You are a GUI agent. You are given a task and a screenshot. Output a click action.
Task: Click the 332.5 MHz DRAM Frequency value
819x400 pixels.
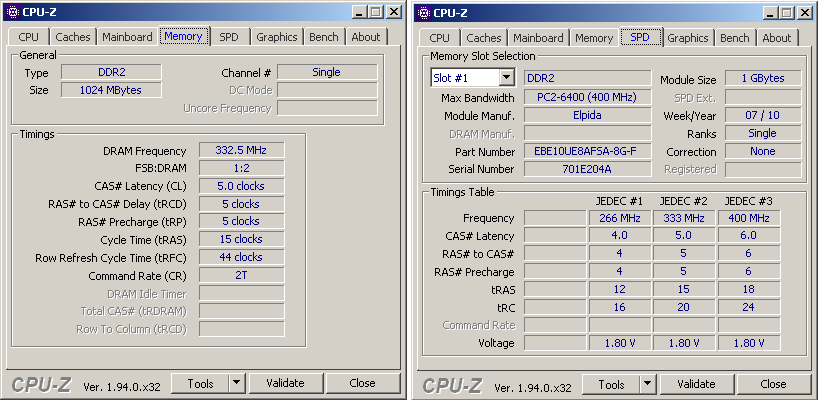(x=242, y=150)
